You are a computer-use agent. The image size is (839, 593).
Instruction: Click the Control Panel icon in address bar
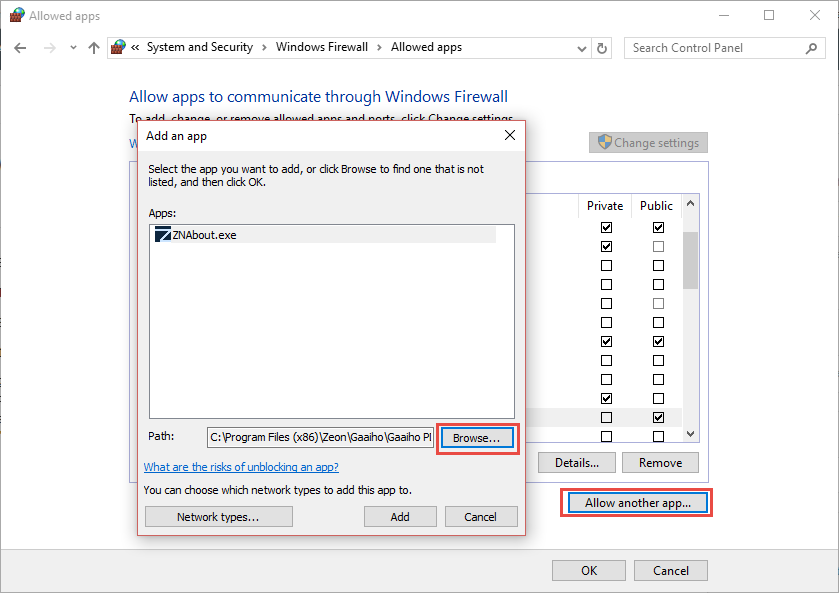(118, 48)
